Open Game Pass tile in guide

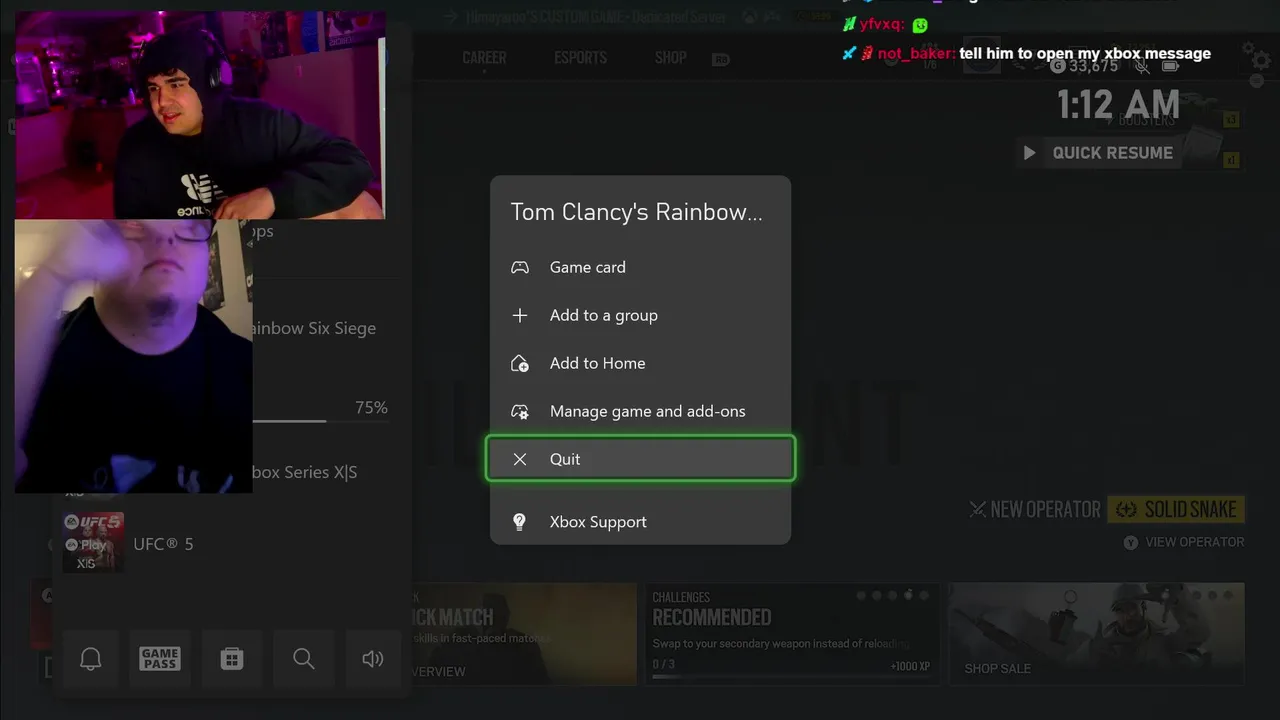pos(160,659)
